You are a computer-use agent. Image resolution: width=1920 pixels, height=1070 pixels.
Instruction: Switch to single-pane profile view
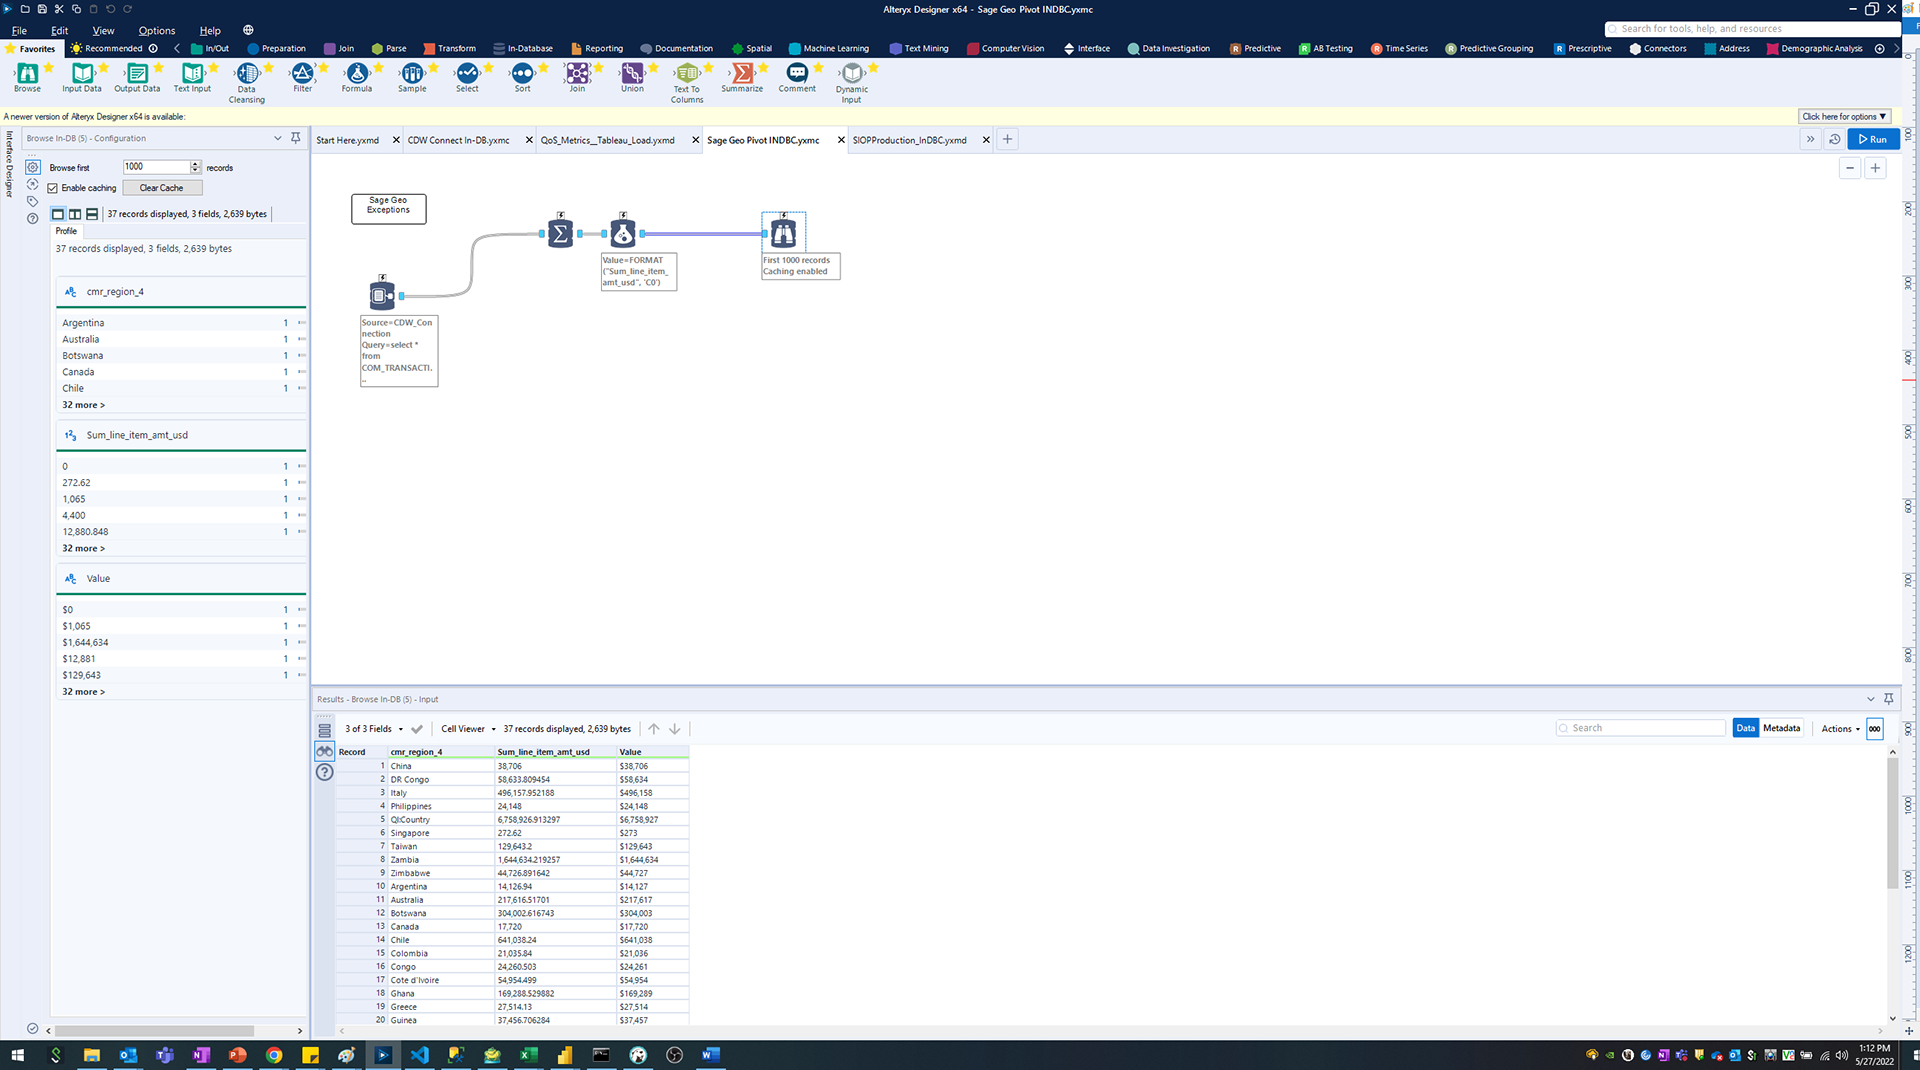click(58, 214)
